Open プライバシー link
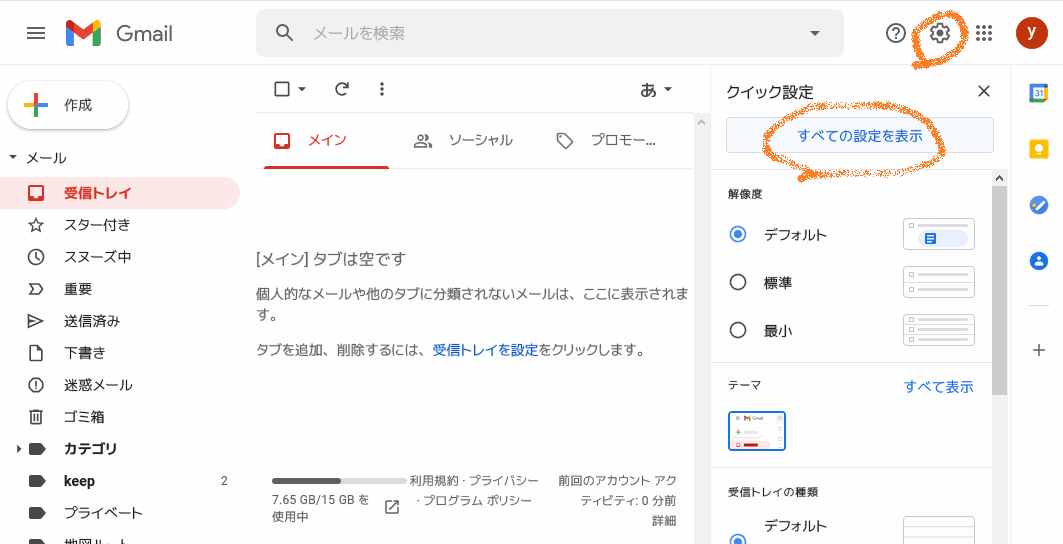 click(504, 481)
